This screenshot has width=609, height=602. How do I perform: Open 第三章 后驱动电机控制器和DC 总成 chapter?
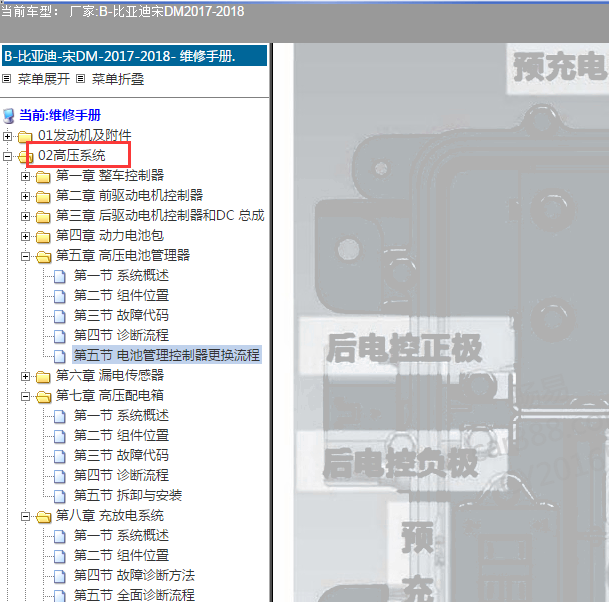[160, 215]
